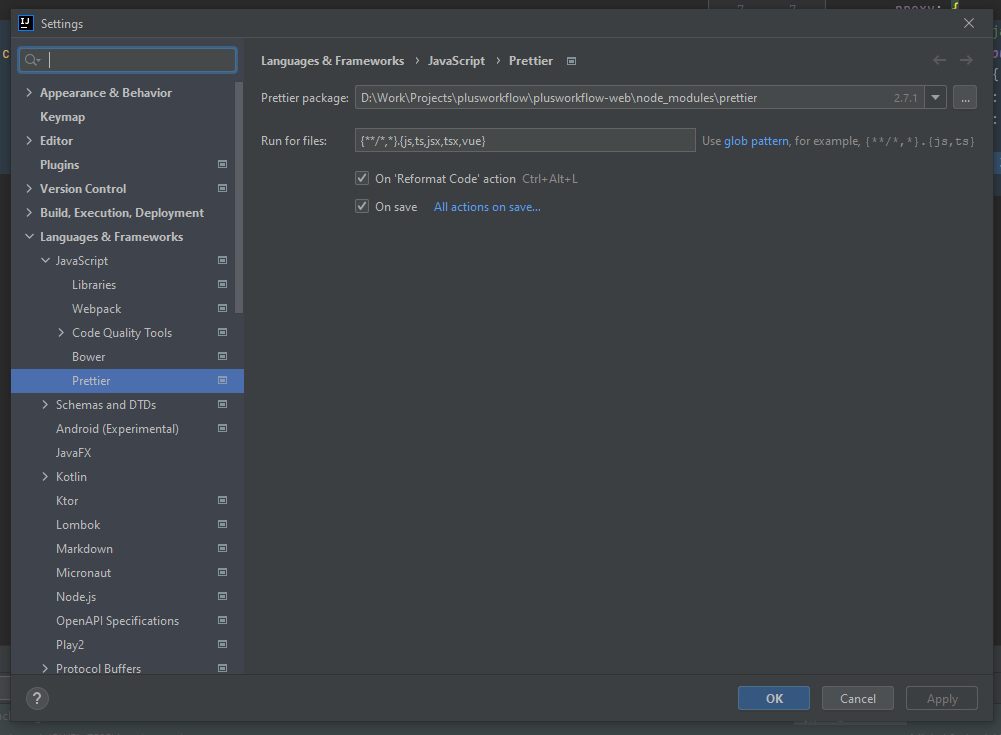Screen dimensions: 1001x735
Task: Click the project-level icon beside Code Quality Tools
Action: point(222,332)
